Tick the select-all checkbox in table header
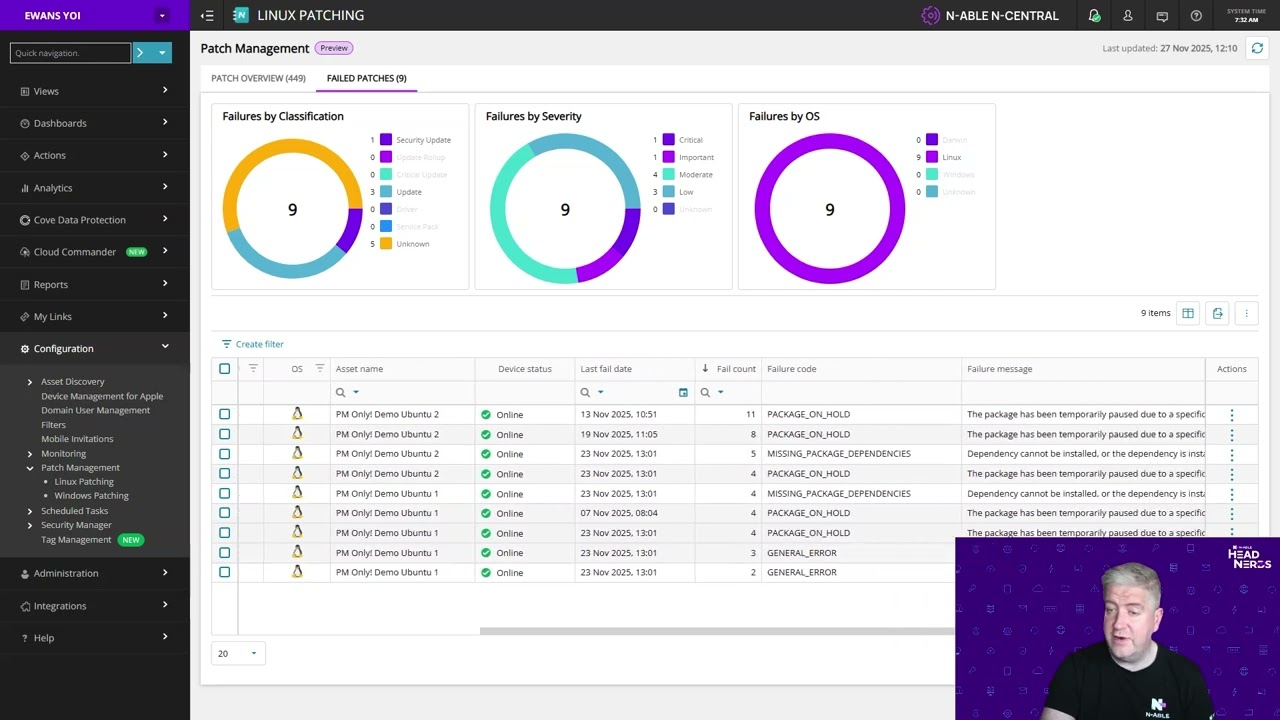Viewport: 1280px width, 720px height. [225, 369]
